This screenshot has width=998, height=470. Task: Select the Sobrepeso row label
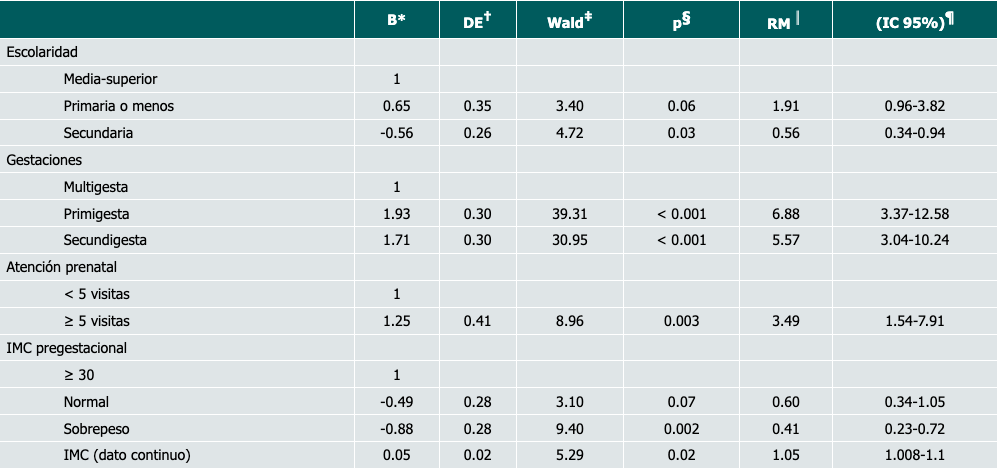pyautogui.click(x=98, y=429)
